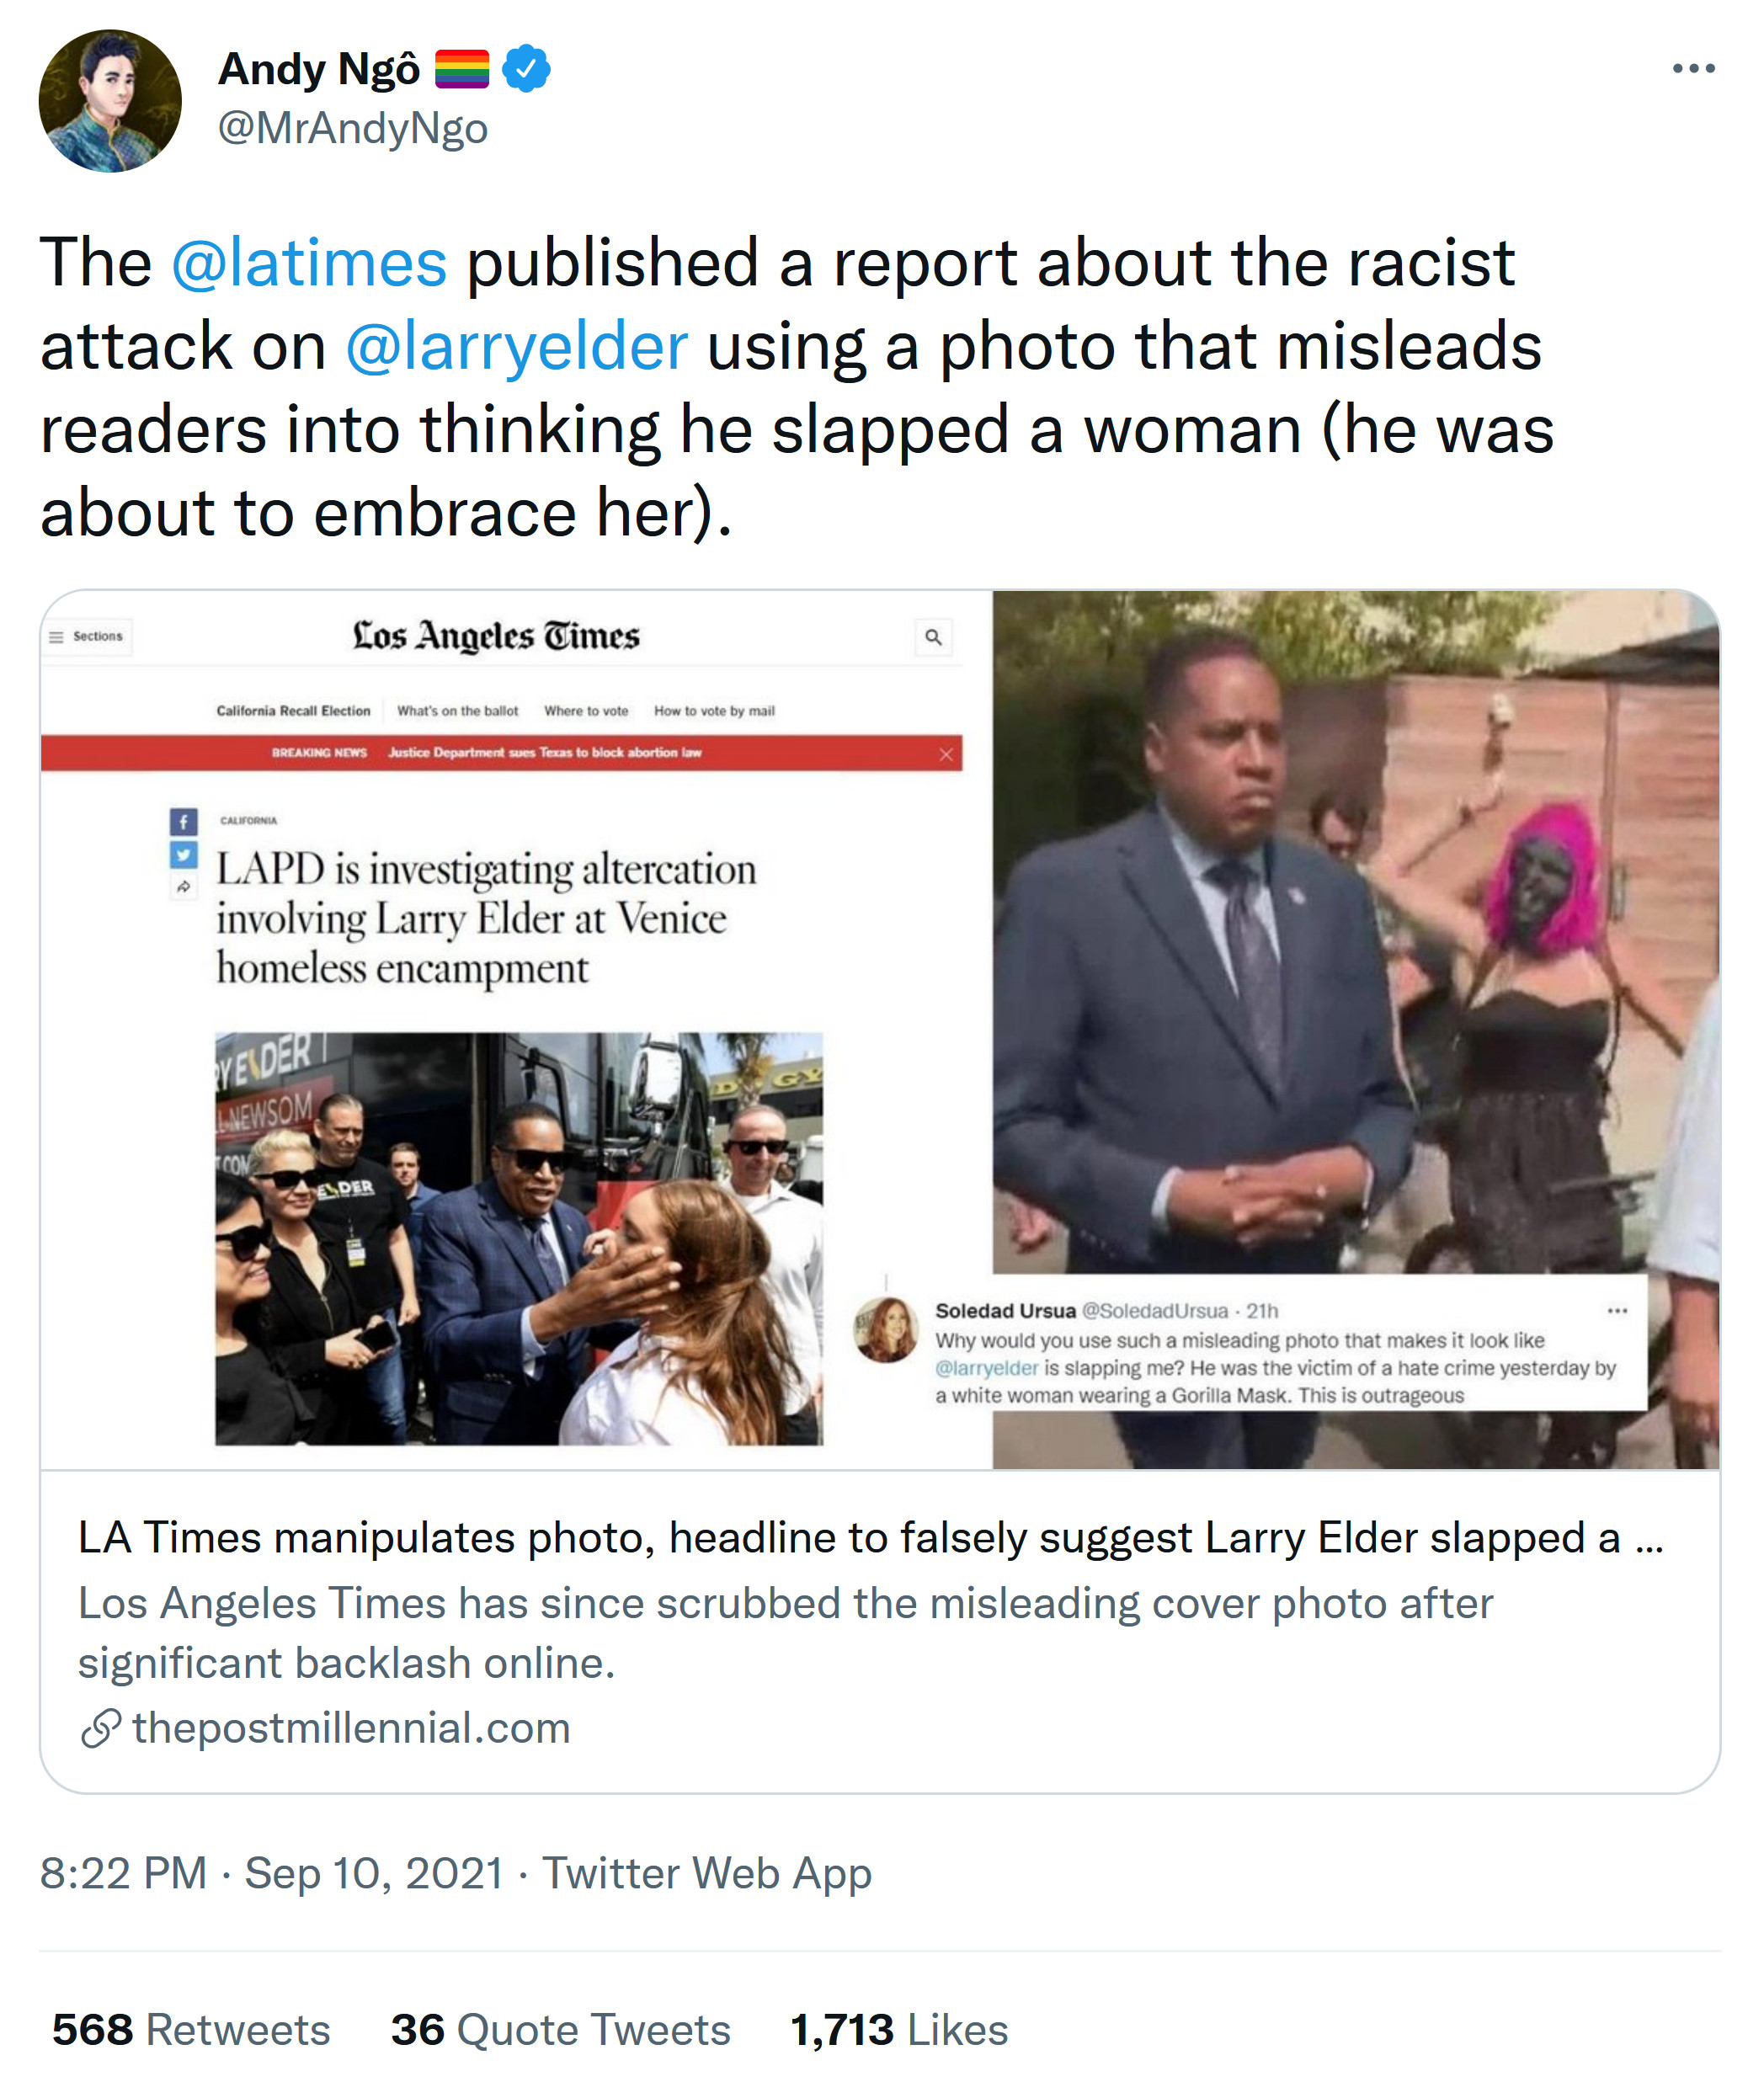The width and height of the screenshot is (1764, 2098).
Task: Open the tweet's three-dot more menu
Action: tap(1693, 69)
